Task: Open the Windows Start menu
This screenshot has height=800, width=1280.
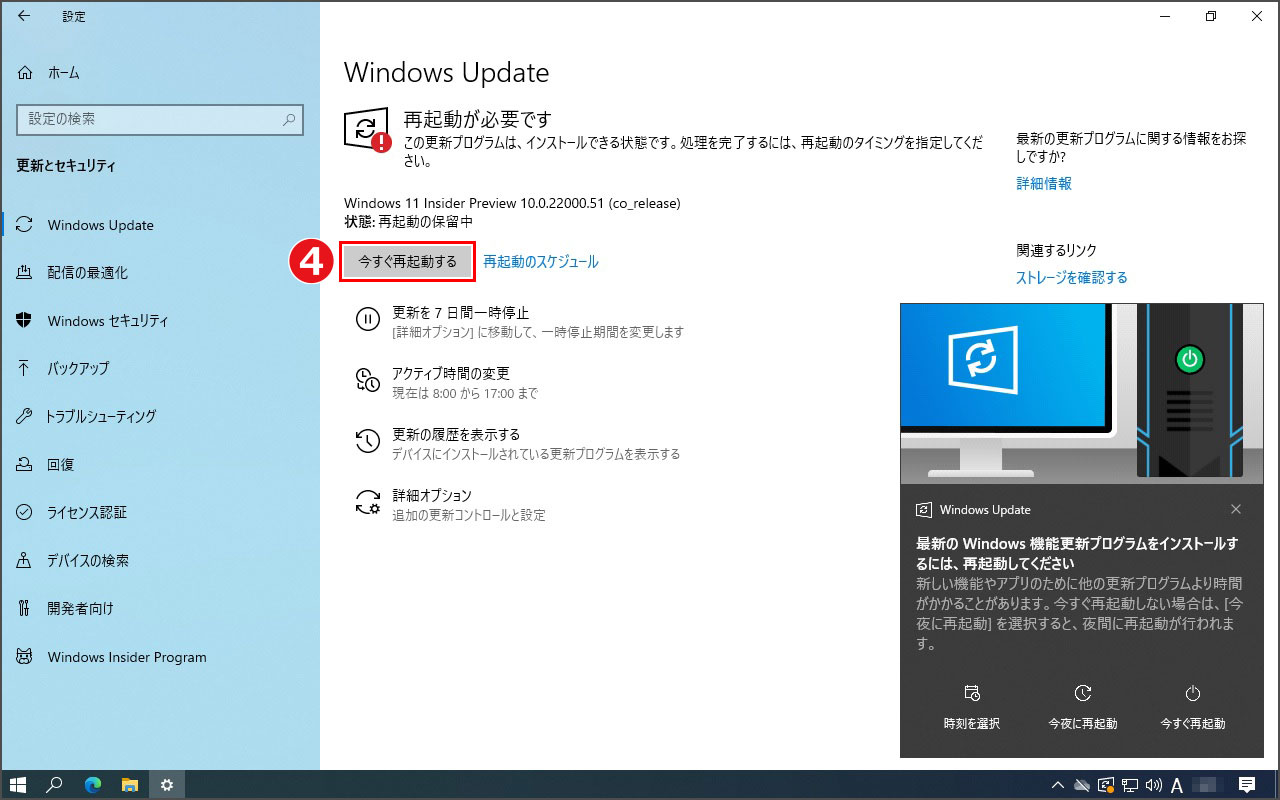Action: tap(17, 785)
